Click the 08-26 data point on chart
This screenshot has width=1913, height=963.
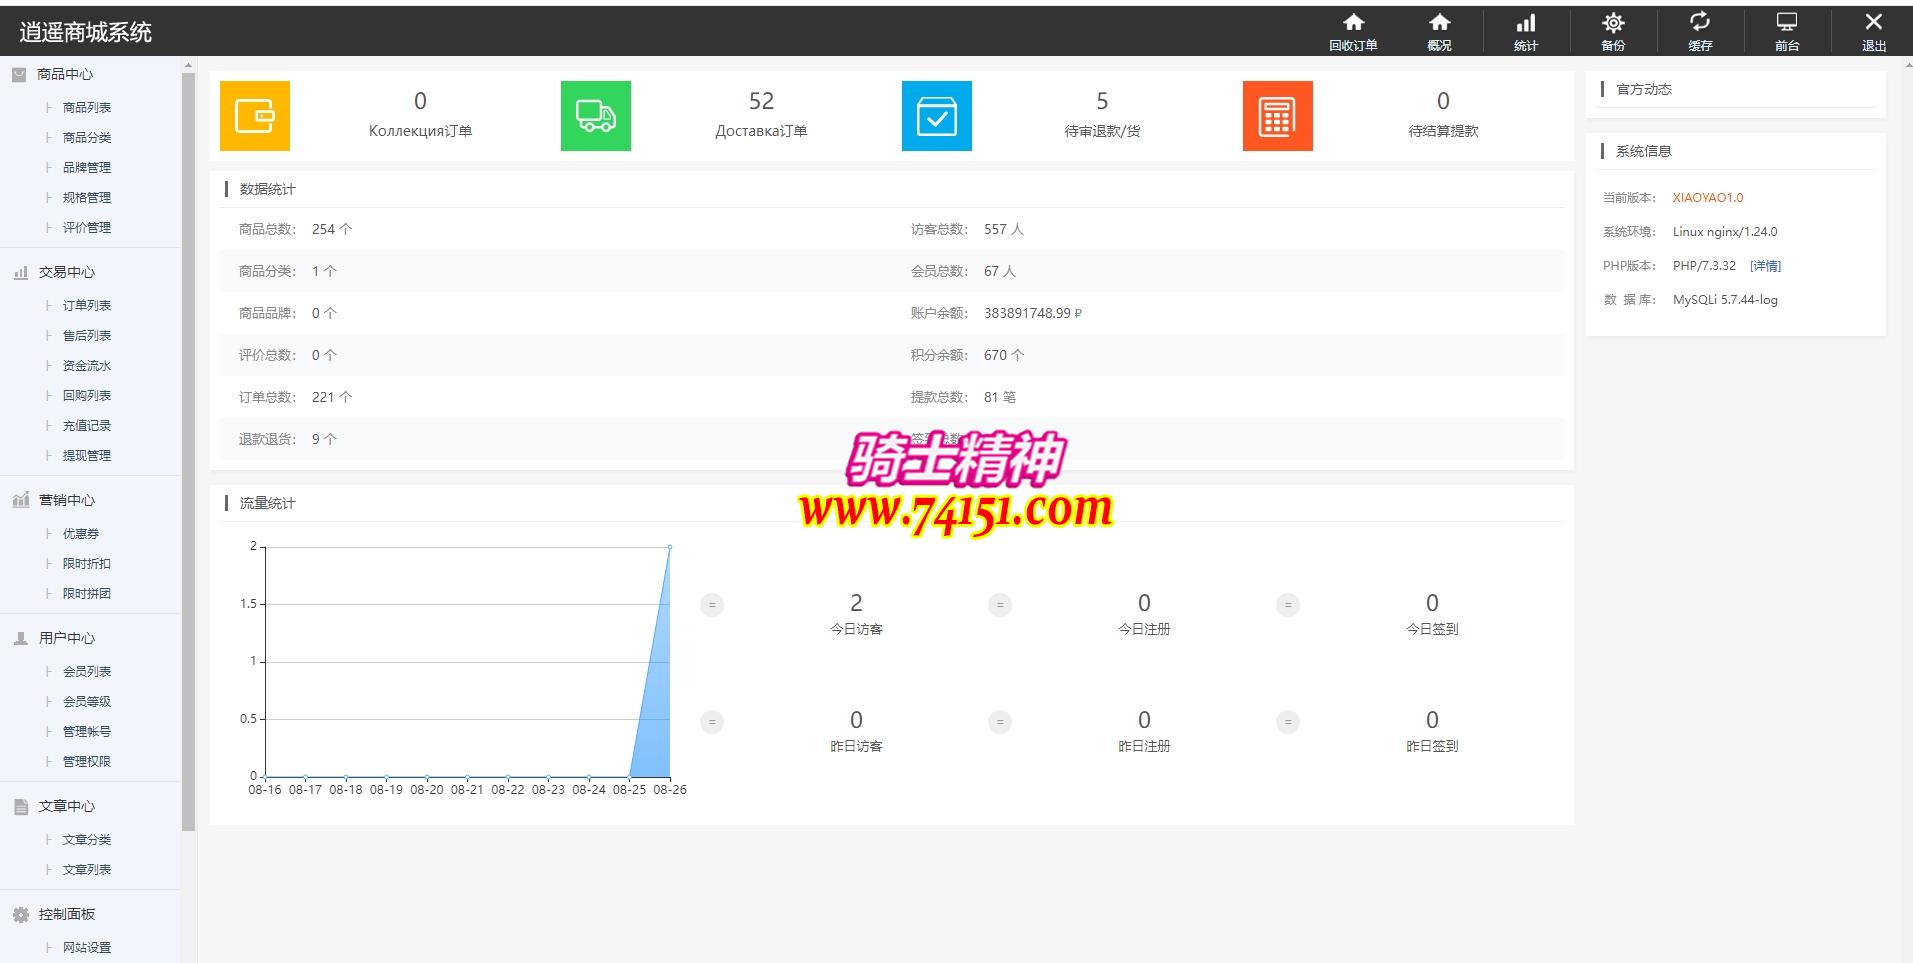[x=670, y=547]
